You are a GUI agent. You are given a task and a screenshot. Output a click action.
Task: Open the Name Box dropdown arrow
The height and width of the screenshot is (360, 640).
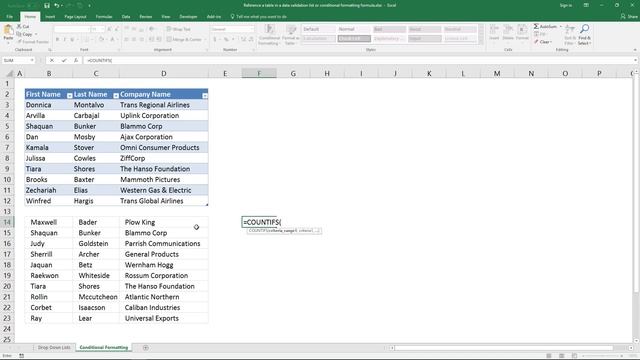(31, 60)
